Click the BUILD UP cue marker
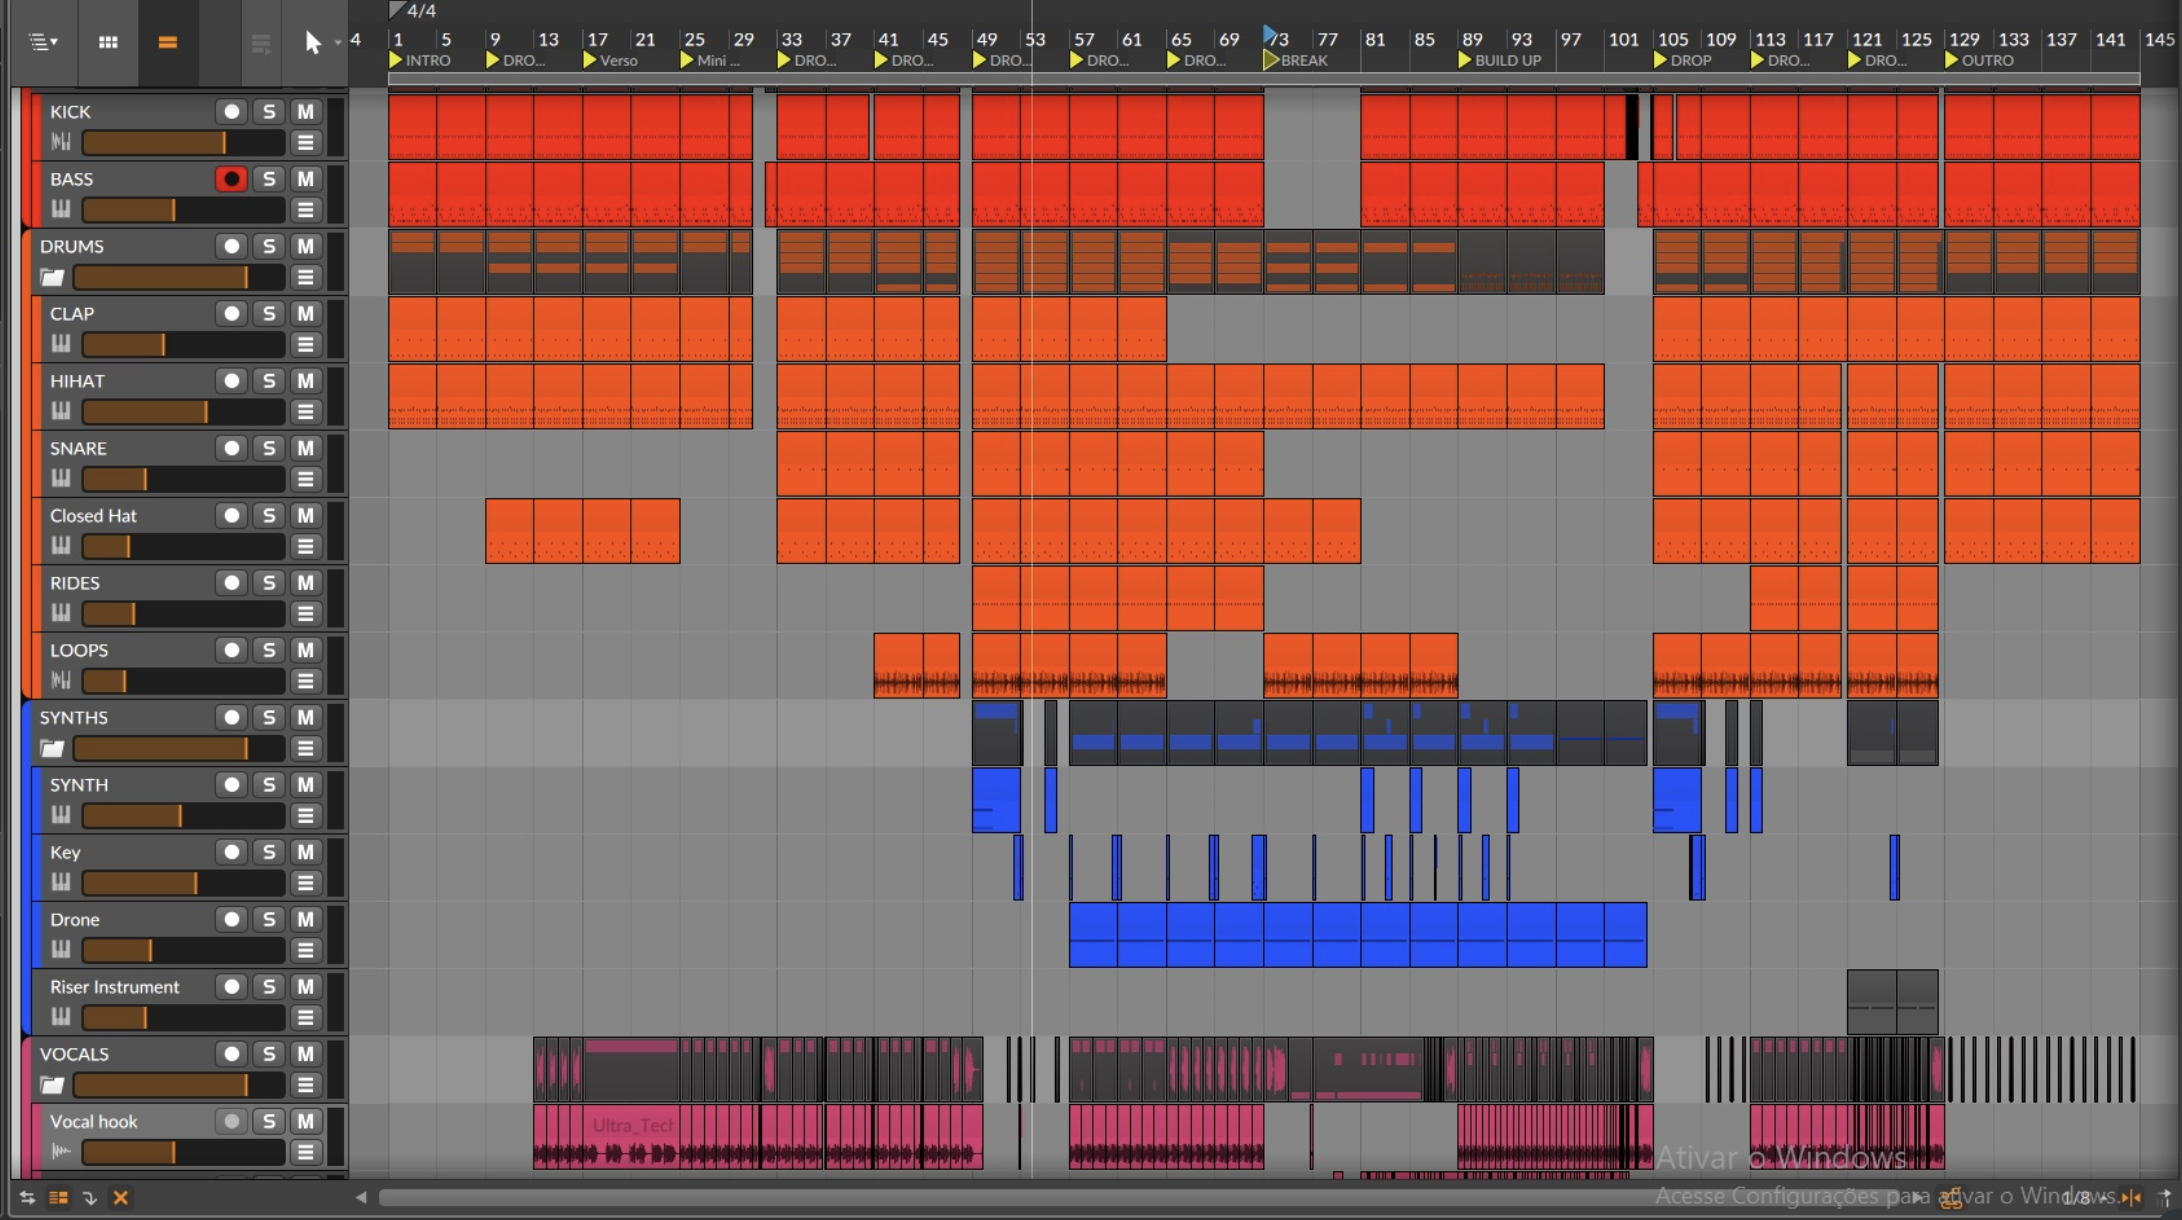This screenshot has width=2182, height=1220. (1499, 60)
